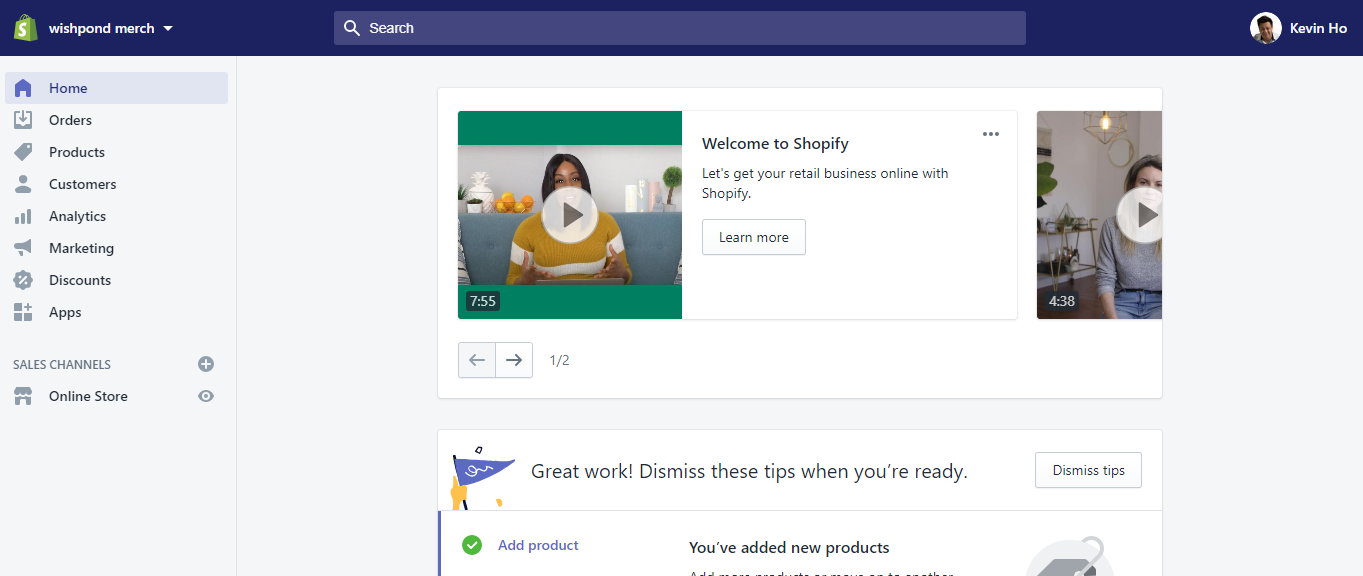This screenshot has width=1363, height=576.
Task: View online store with eye icon
Action: (206, 396)
